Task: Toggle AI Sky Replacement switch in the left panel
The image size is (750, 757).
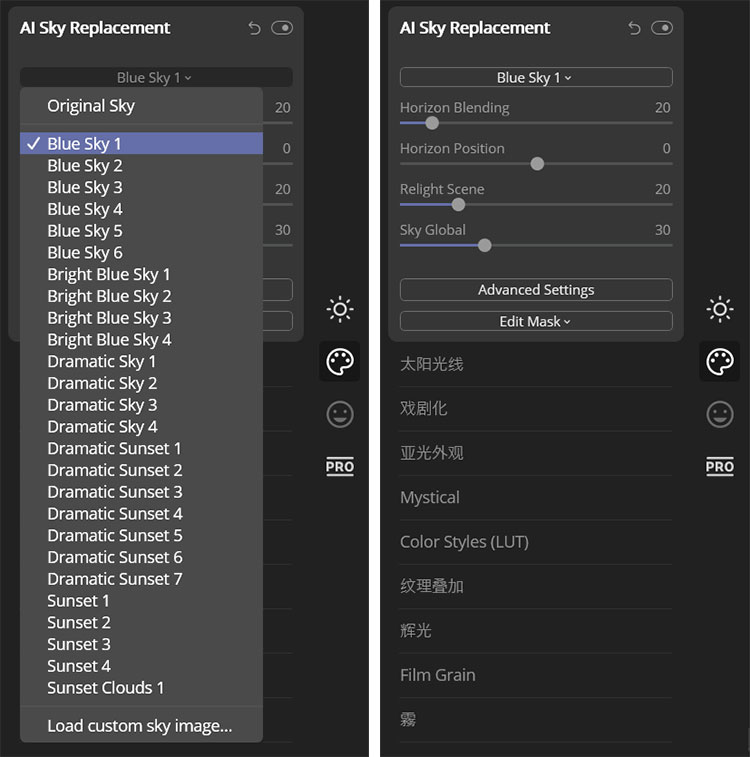Action: click(282, 28)
